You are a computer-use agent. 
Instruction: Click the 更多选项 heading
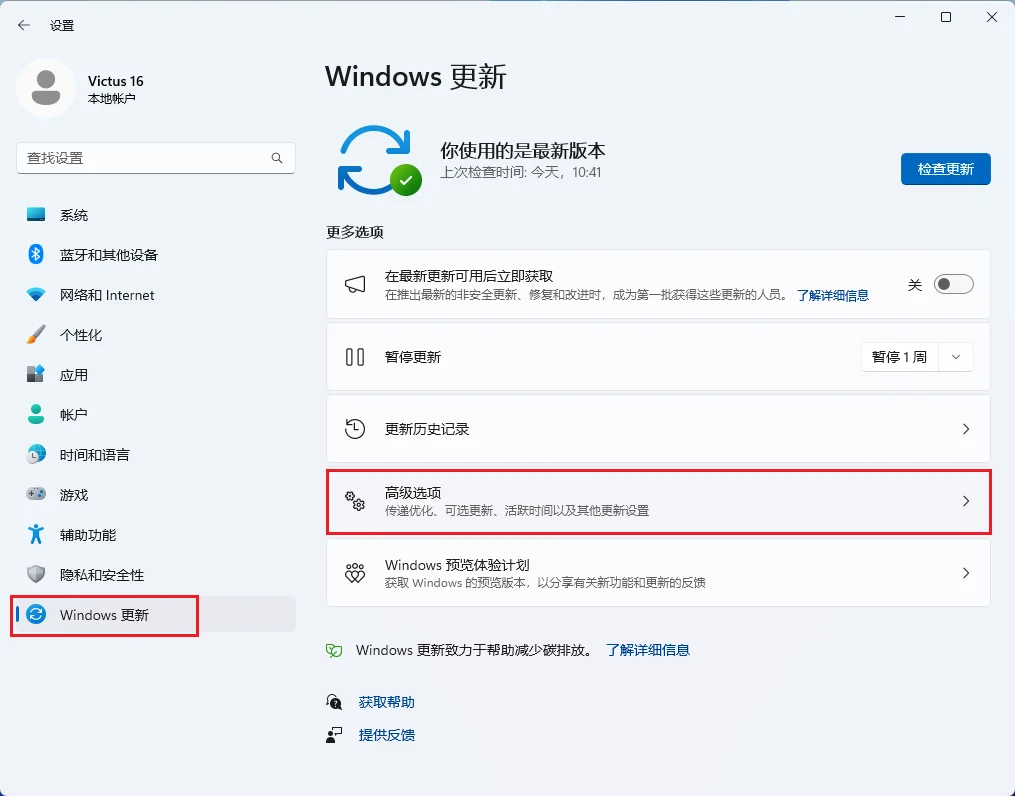pos(355,232)
